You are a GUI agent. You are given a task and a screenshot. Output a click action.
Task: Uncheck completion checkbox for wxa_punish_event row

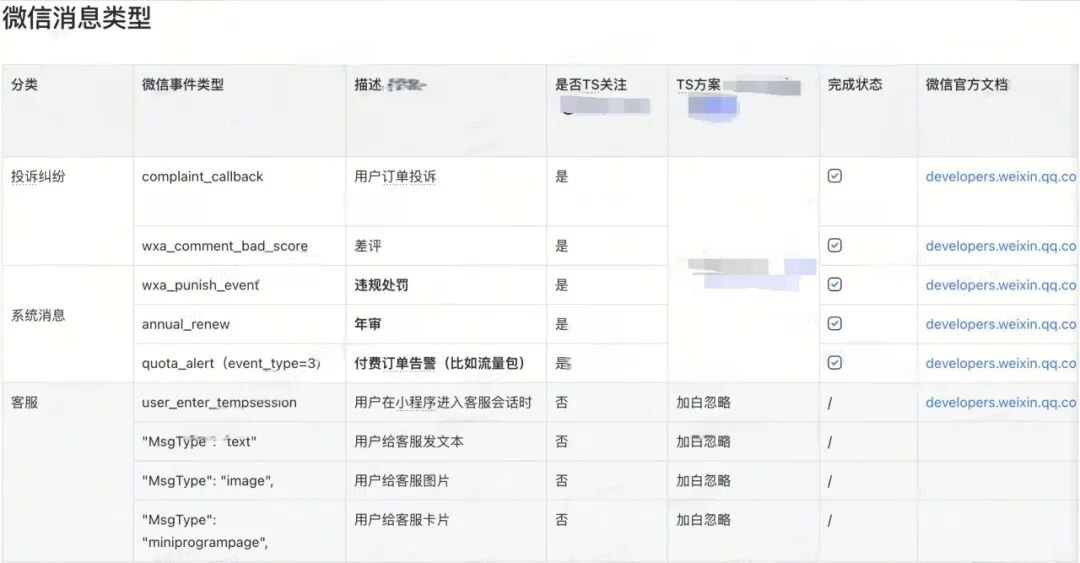[834, 285]
